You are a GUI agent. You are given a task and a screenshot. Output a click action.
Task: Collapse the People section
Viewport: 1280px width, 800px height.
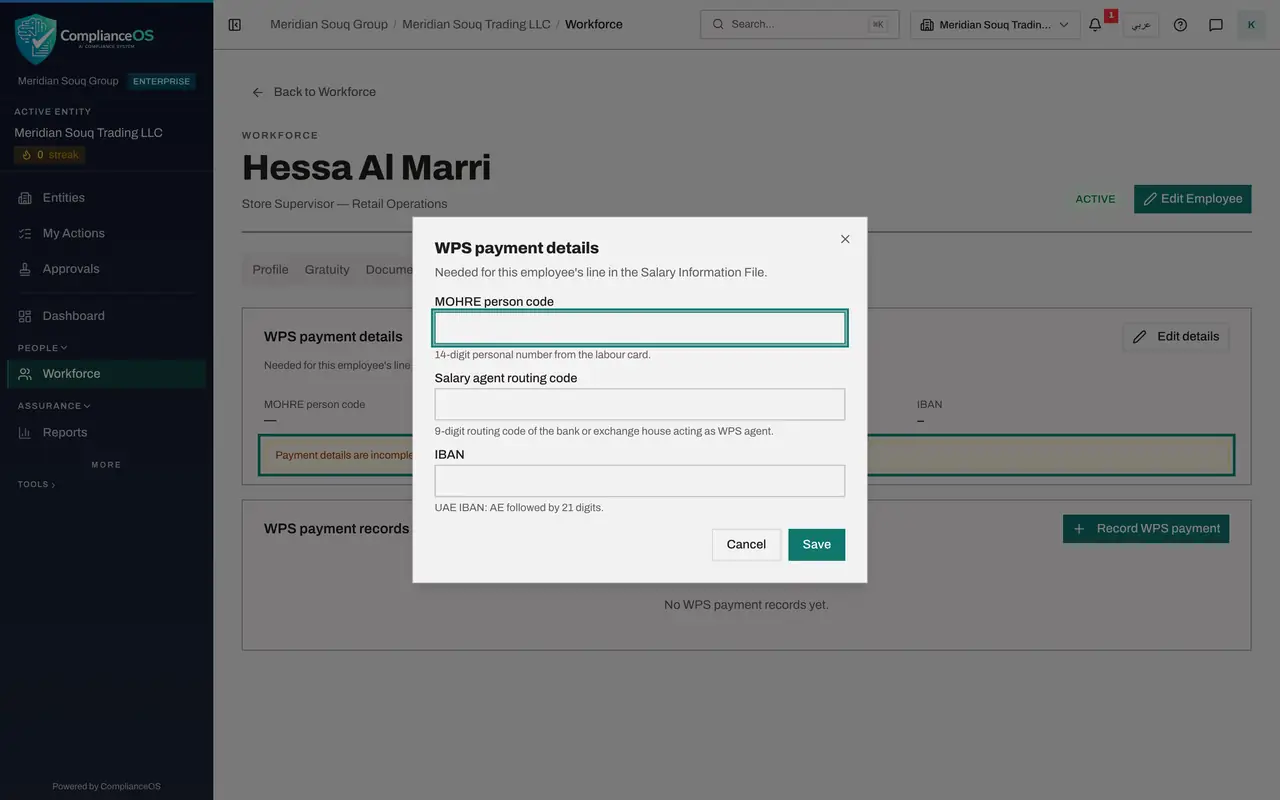tap(43, 348)
